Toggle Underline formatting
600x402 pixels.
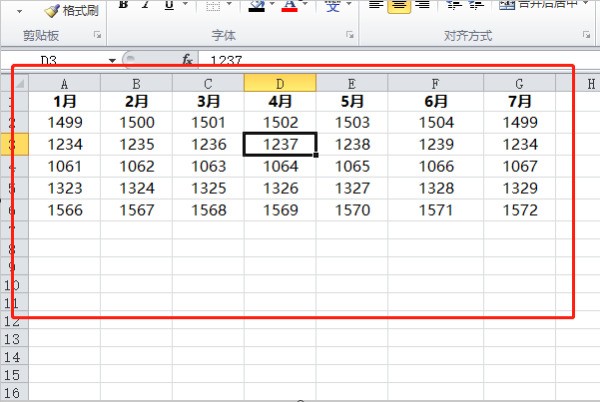click(x=167, y=5)
